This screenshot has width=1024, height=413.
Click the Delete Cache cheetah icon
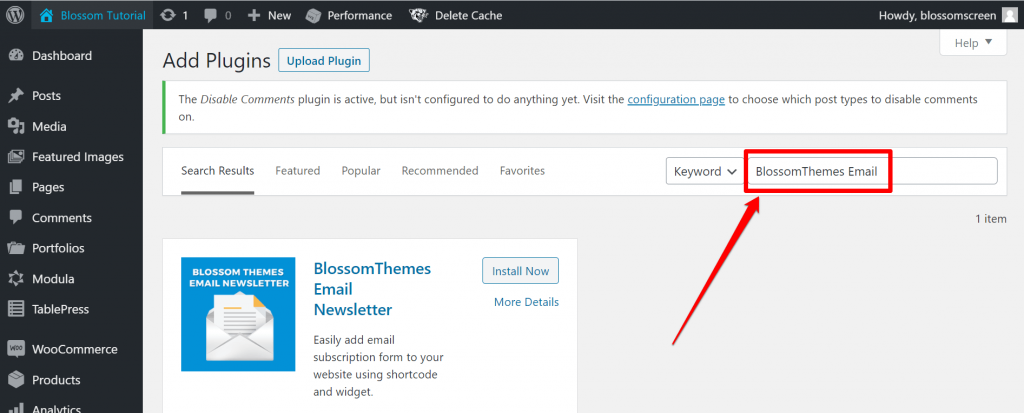(x=418, y=15)
